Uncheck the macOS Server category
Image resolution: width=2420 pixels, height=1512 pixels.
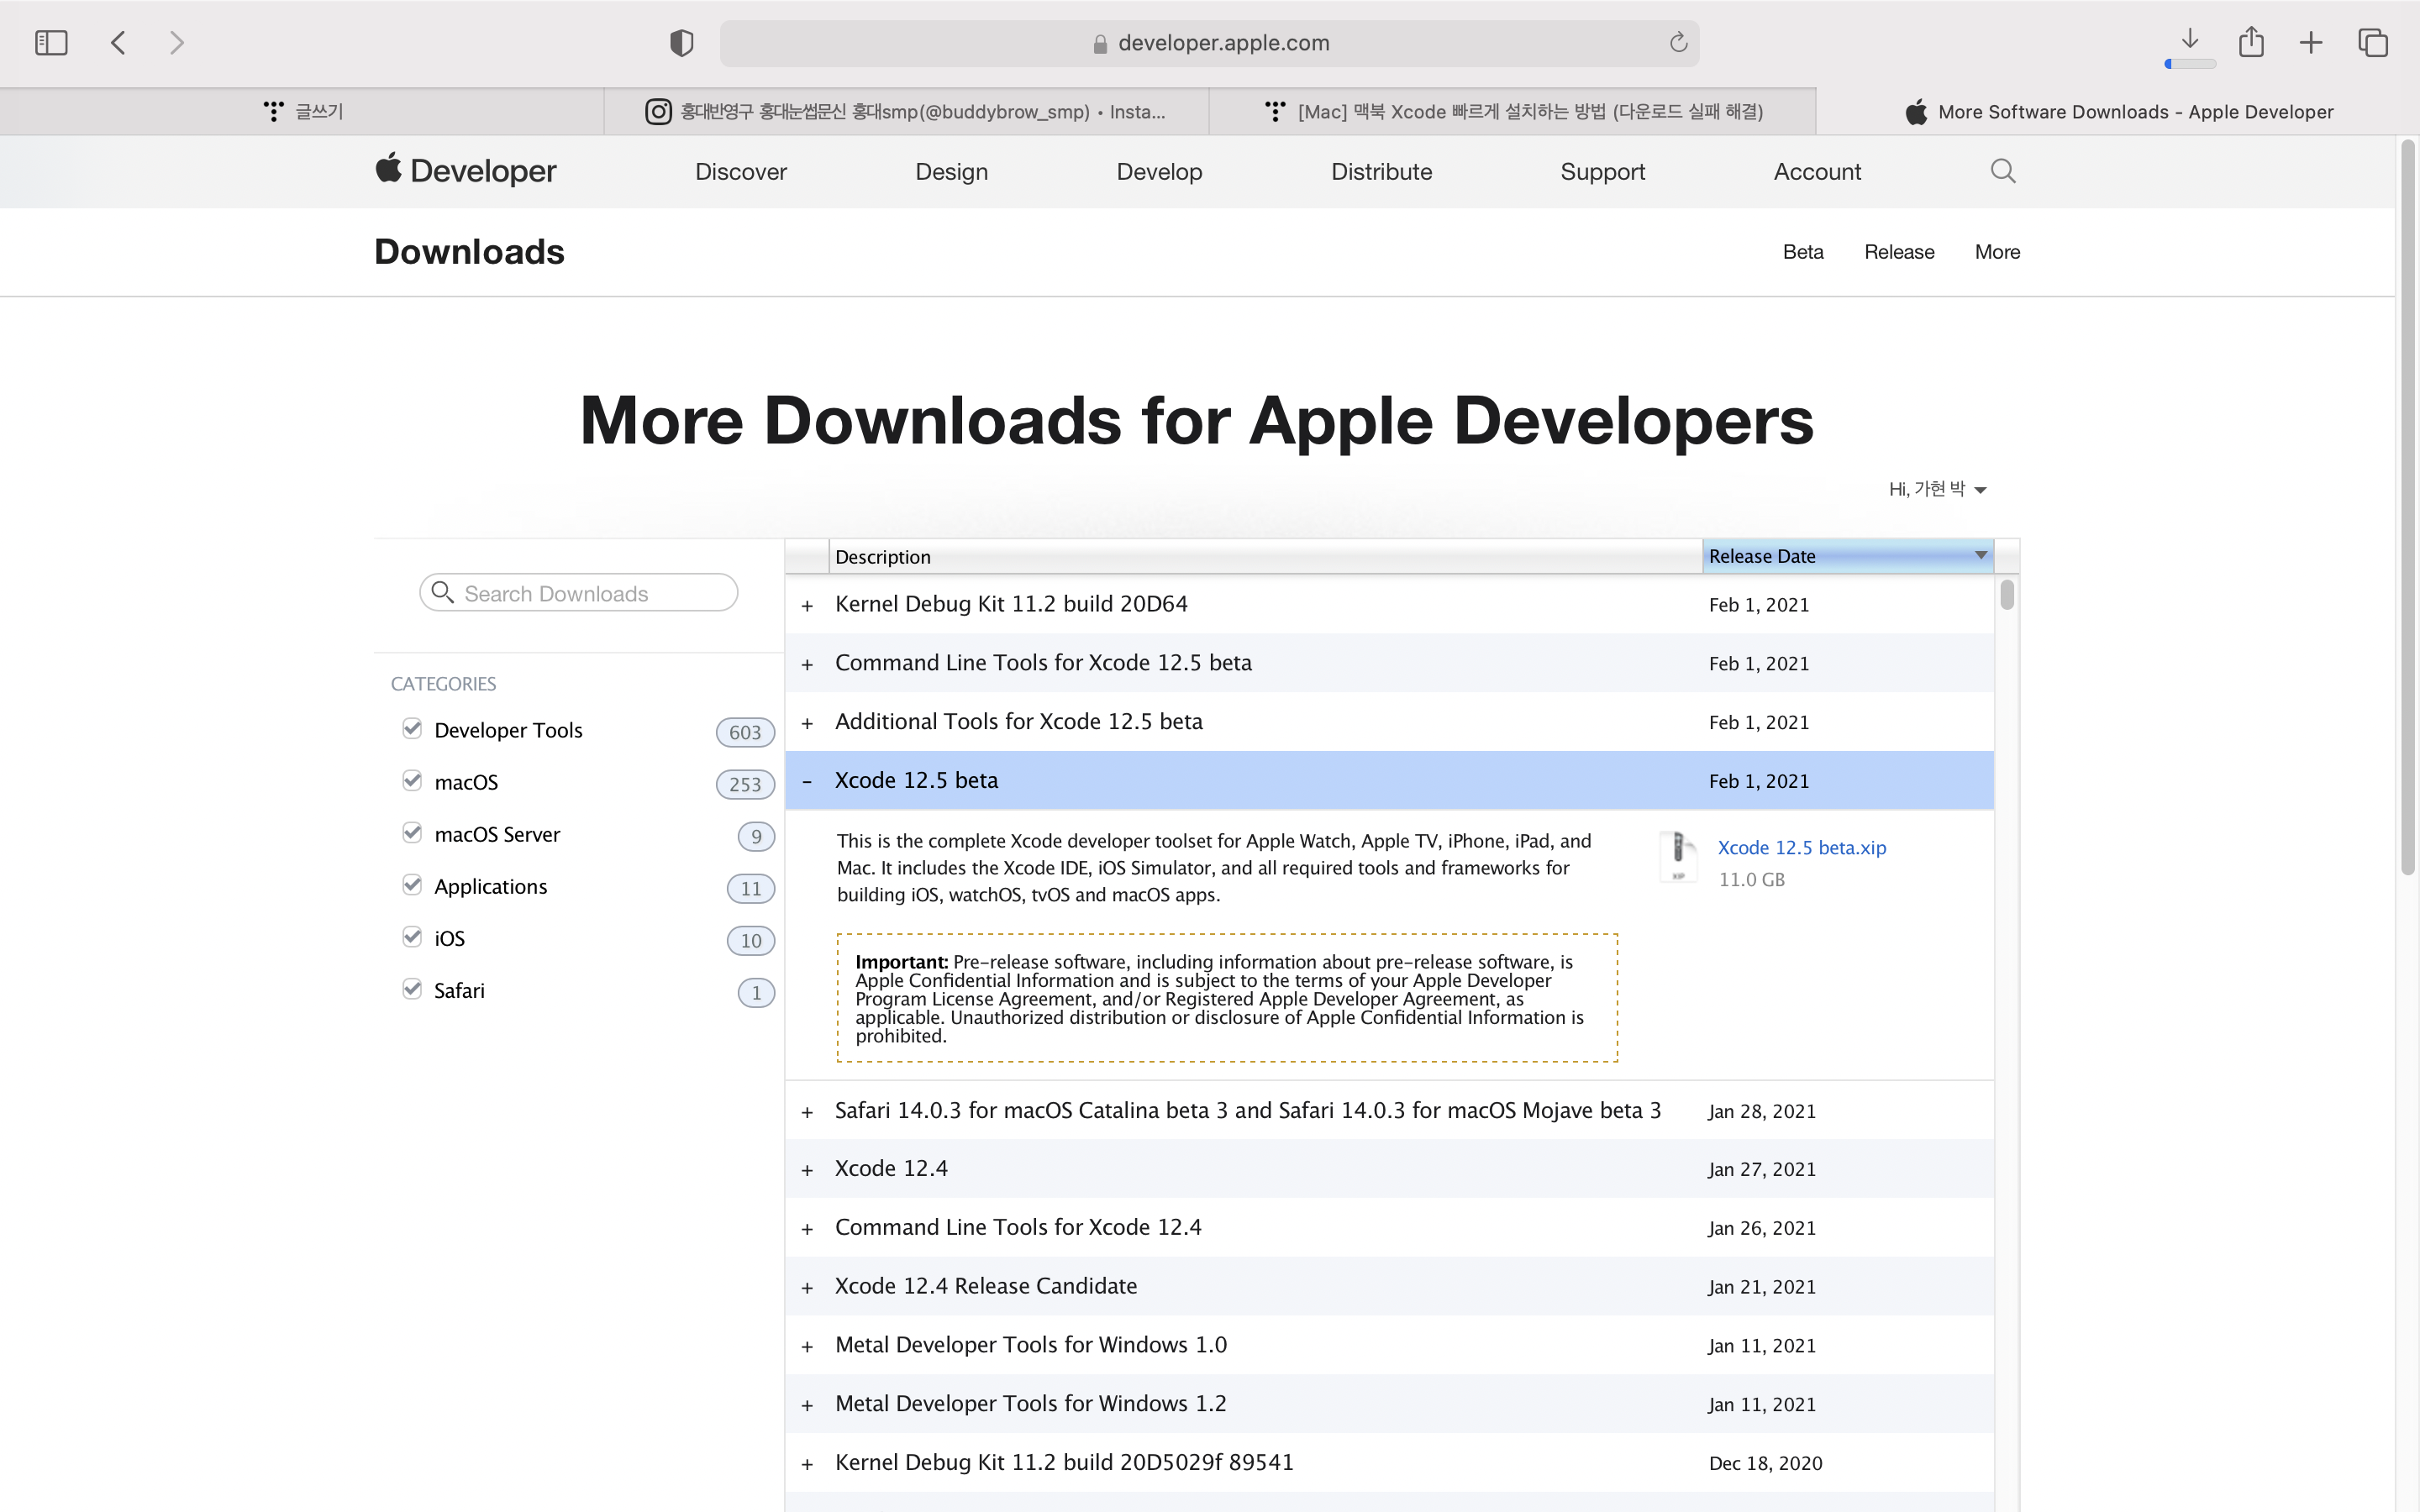point(412,833)
